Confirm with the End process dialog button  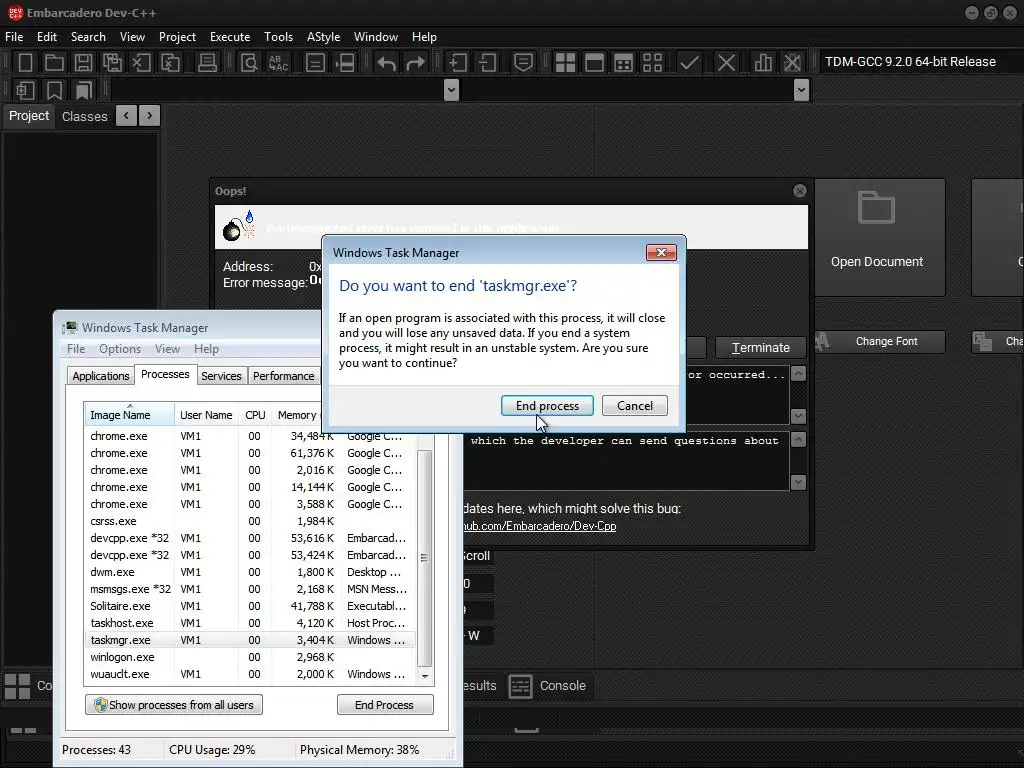tap(547, 406)
